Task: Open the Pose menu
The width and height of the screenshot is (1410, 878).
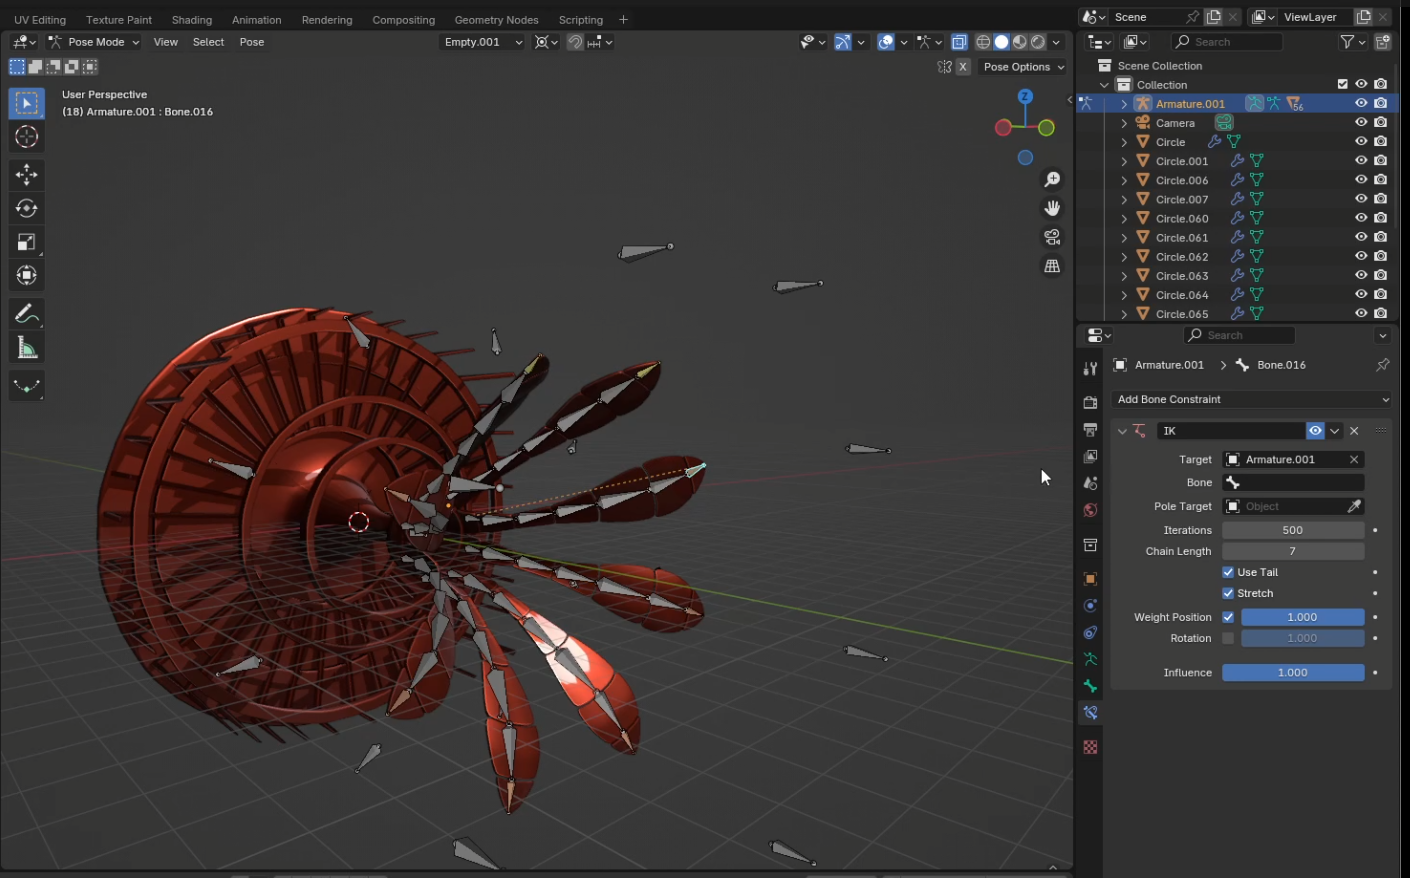Action: (x=252, y=42)
